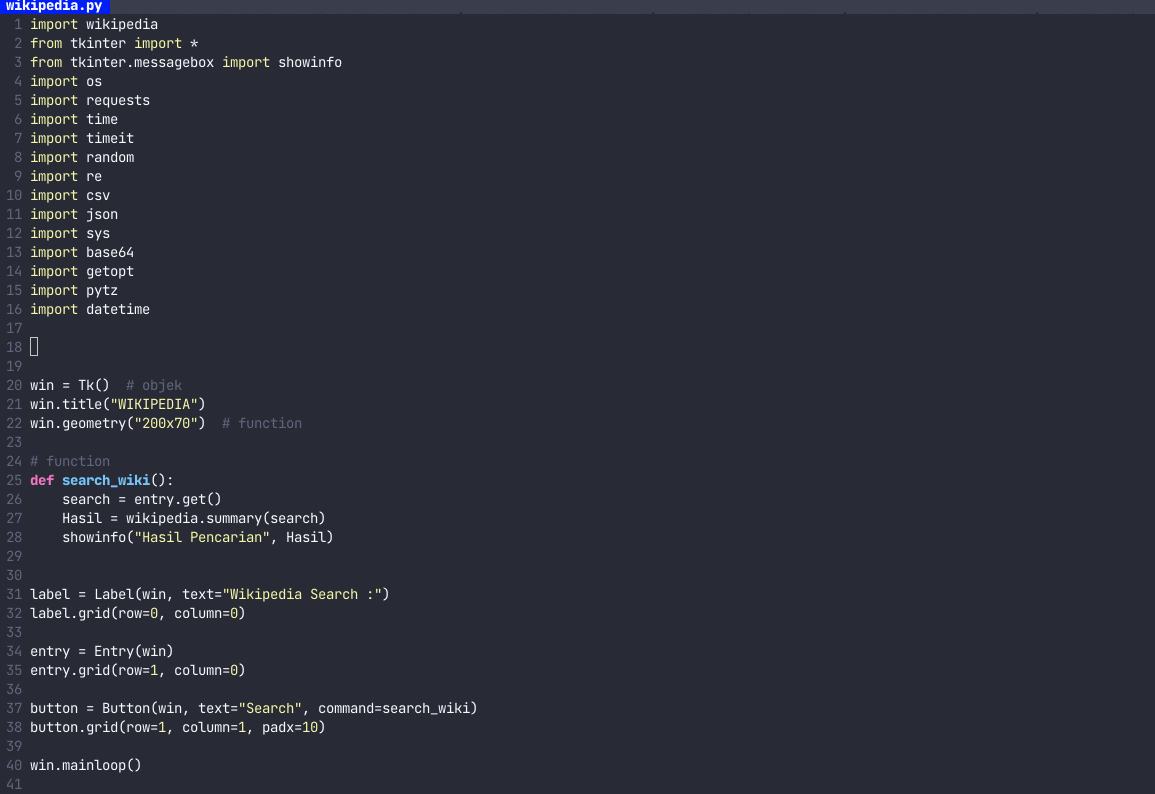
Task: Click 'entry = Entry(win)' line
Action: [102, 651]
